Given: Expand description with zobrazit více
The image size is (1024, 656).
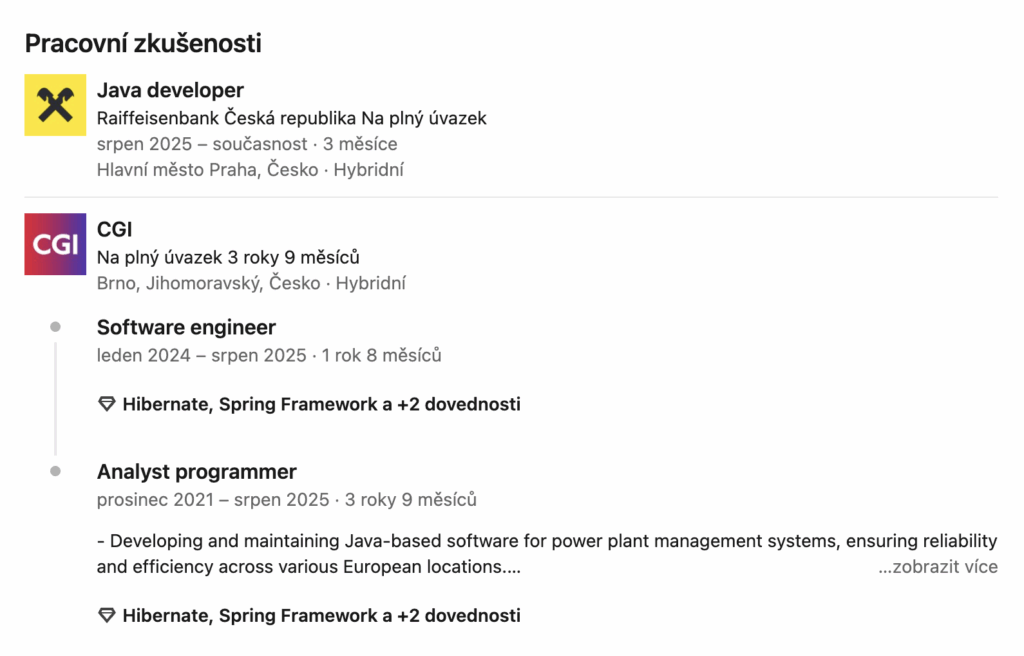Looking at the screenshot, I should pos(937,567).
